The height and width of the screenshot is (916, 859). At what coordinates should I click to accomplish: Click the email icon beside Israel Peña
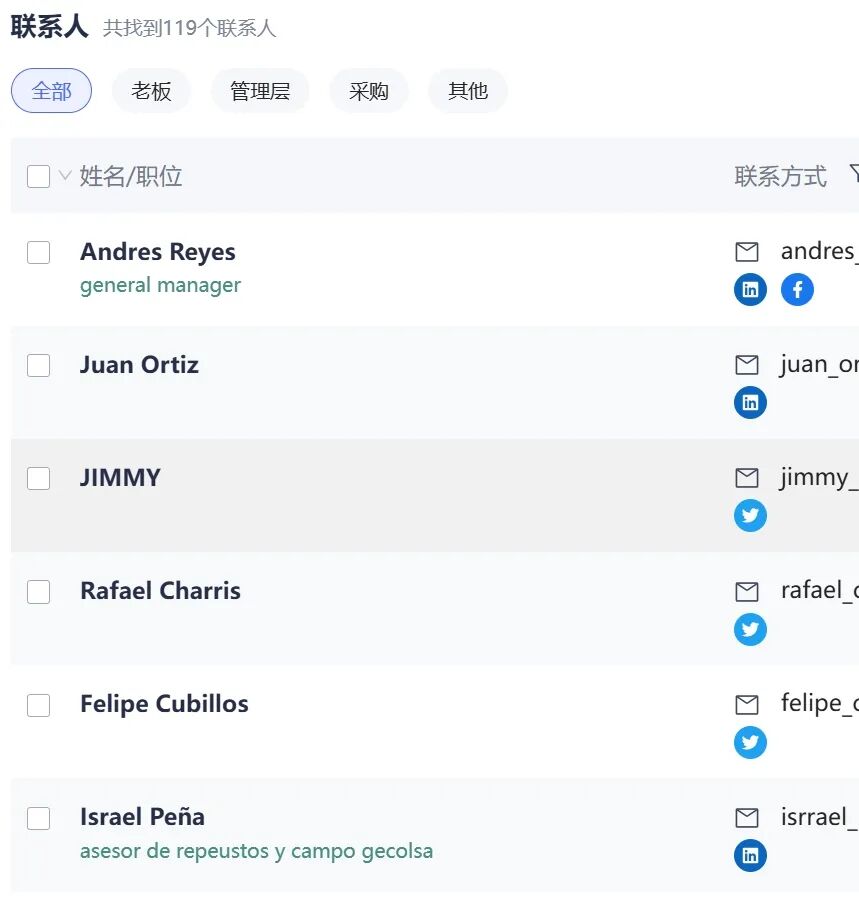pos(746,817)
